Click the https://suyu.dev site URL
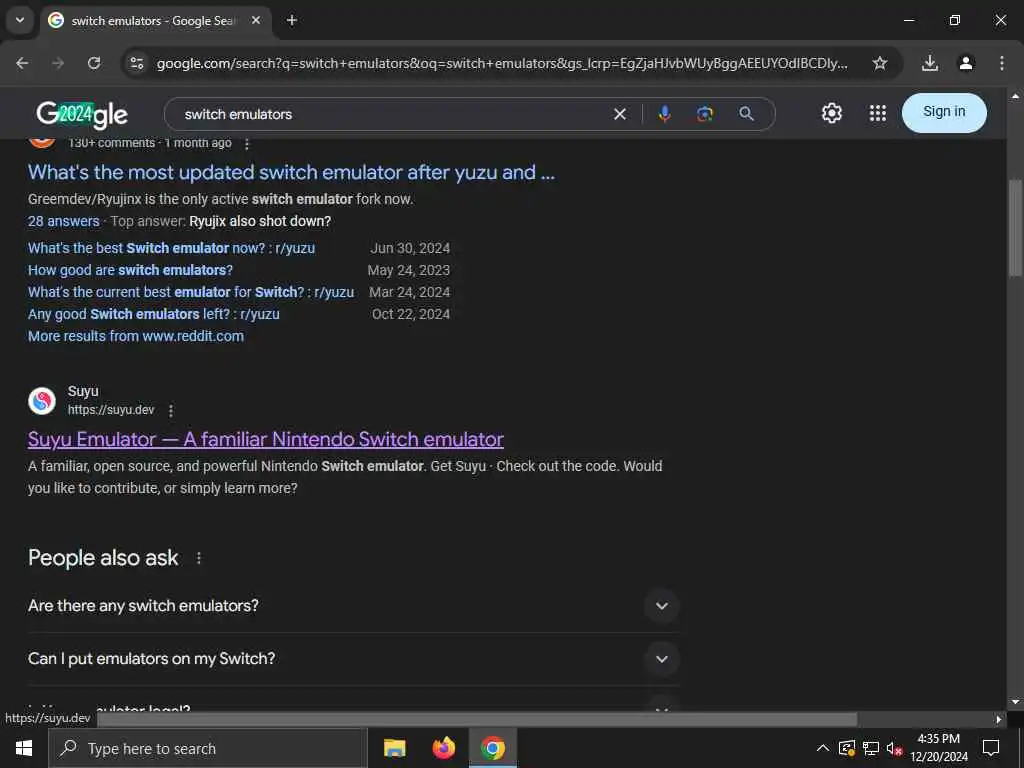Viewport: 1024px width, 768px height. (x=111, y=410)
